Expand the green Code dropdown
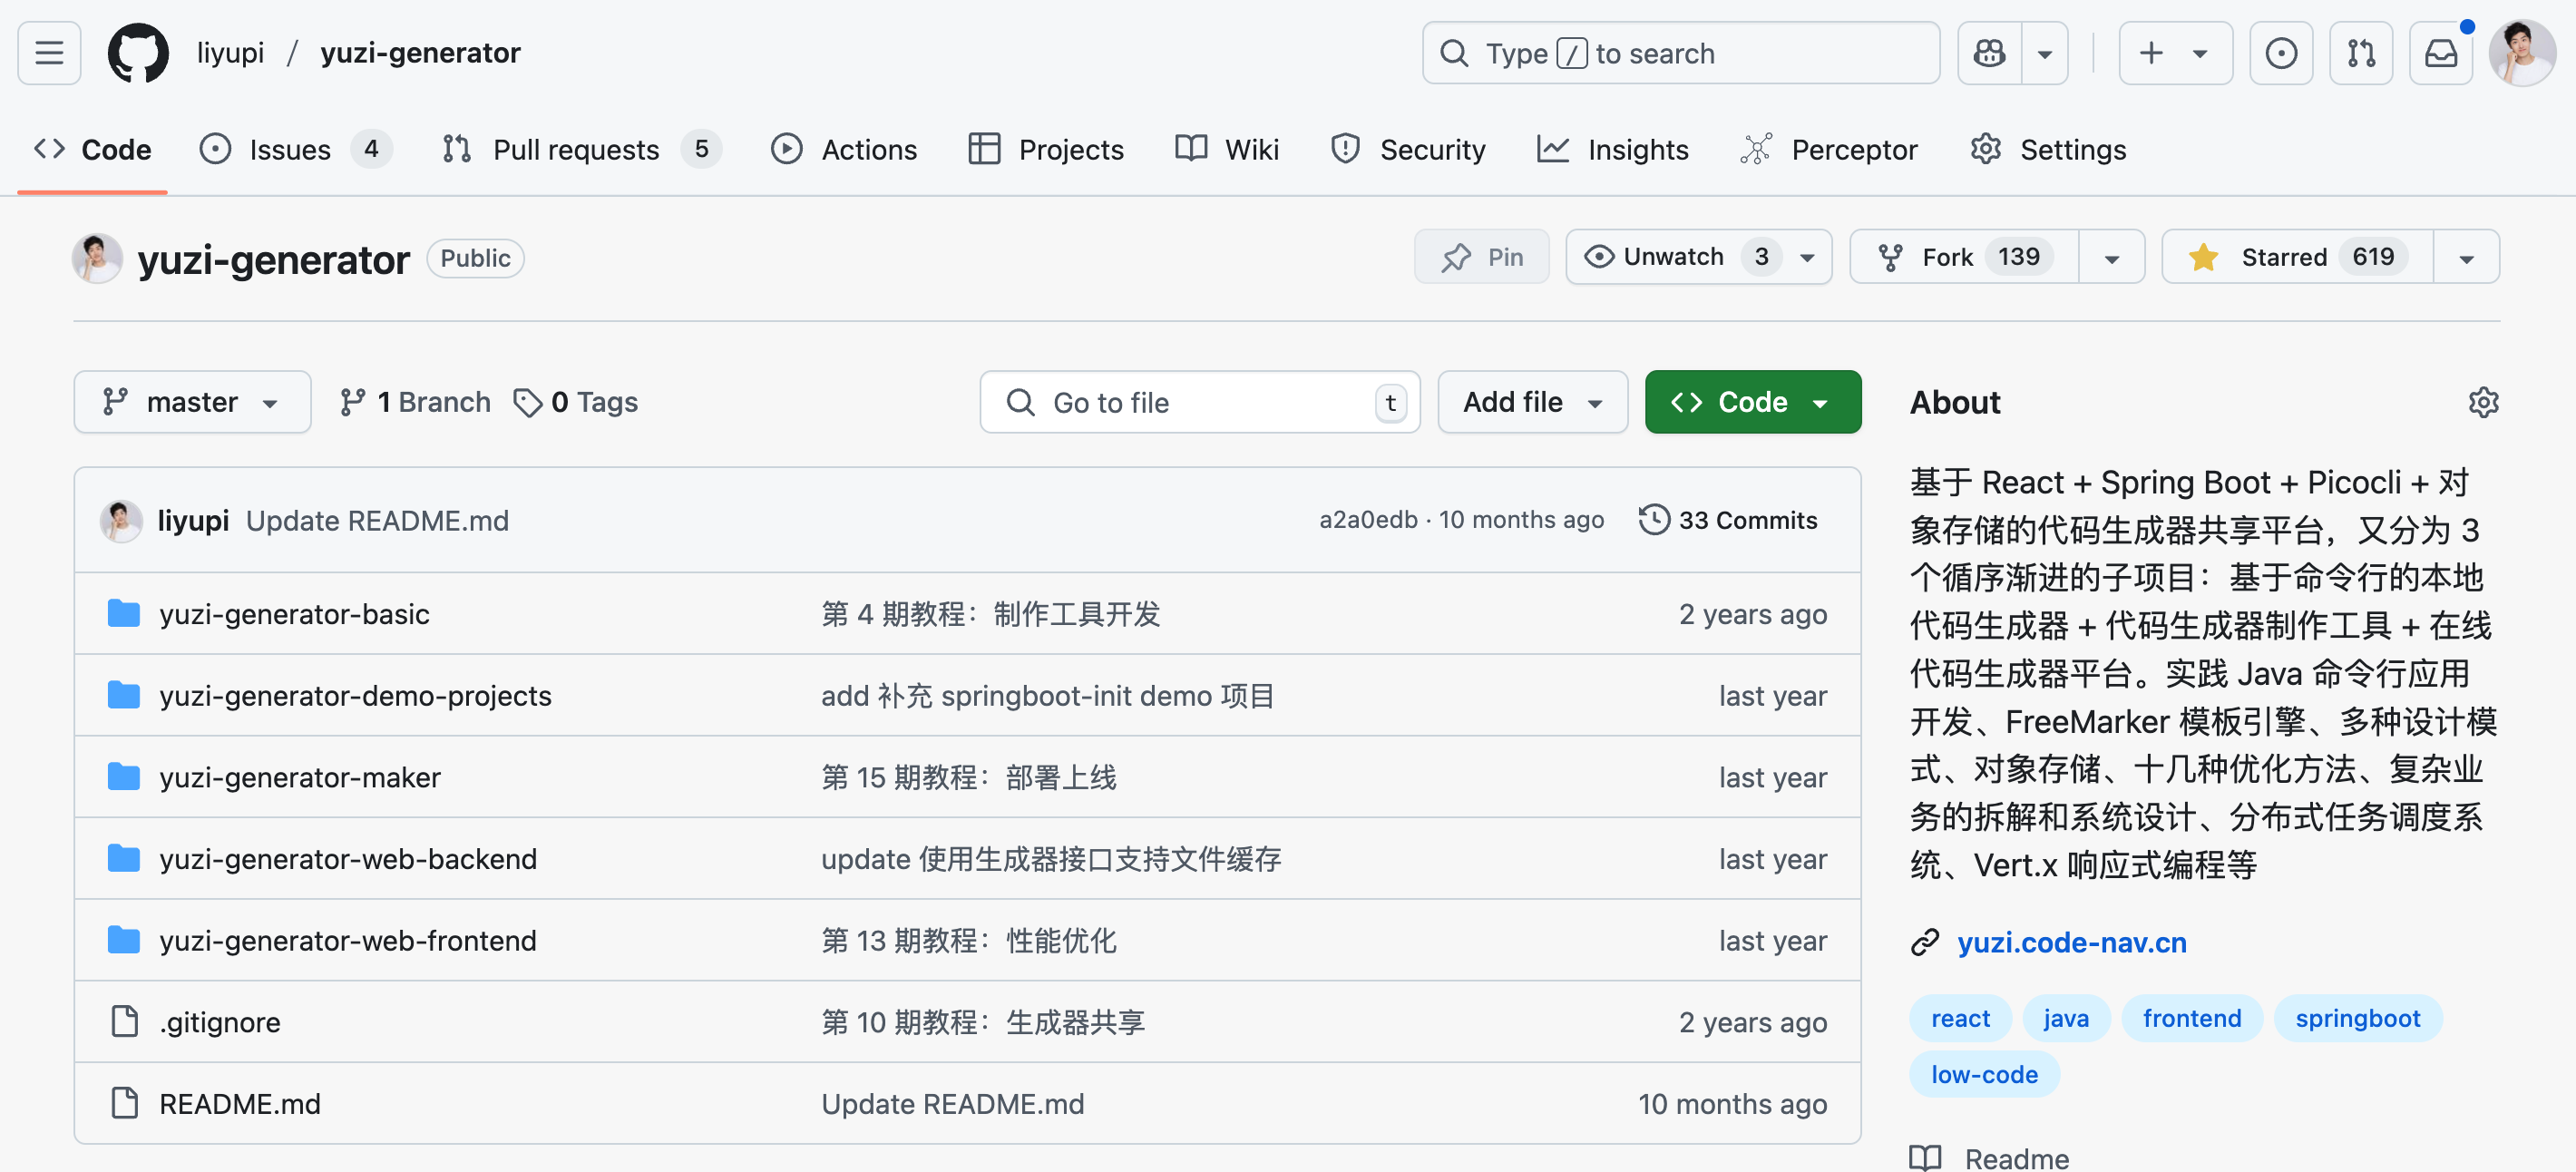The height and width of the screenshot is (1172, 2576). (1752, 402)
